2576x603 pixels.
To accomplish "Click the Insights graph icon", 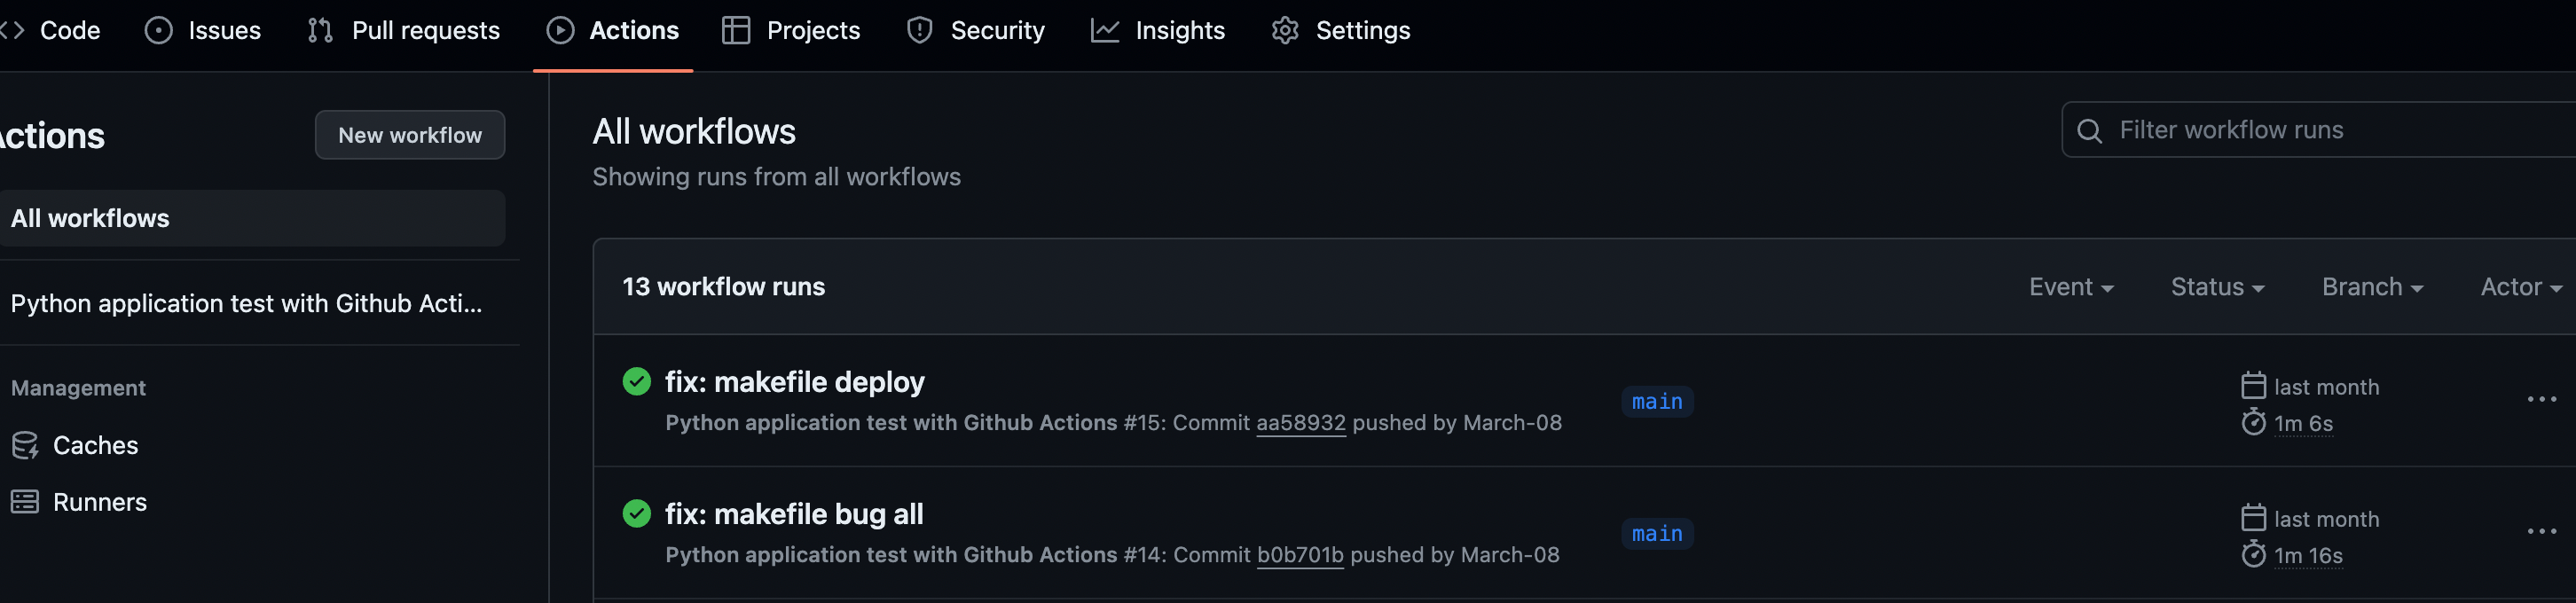I will coord(1104,31).
